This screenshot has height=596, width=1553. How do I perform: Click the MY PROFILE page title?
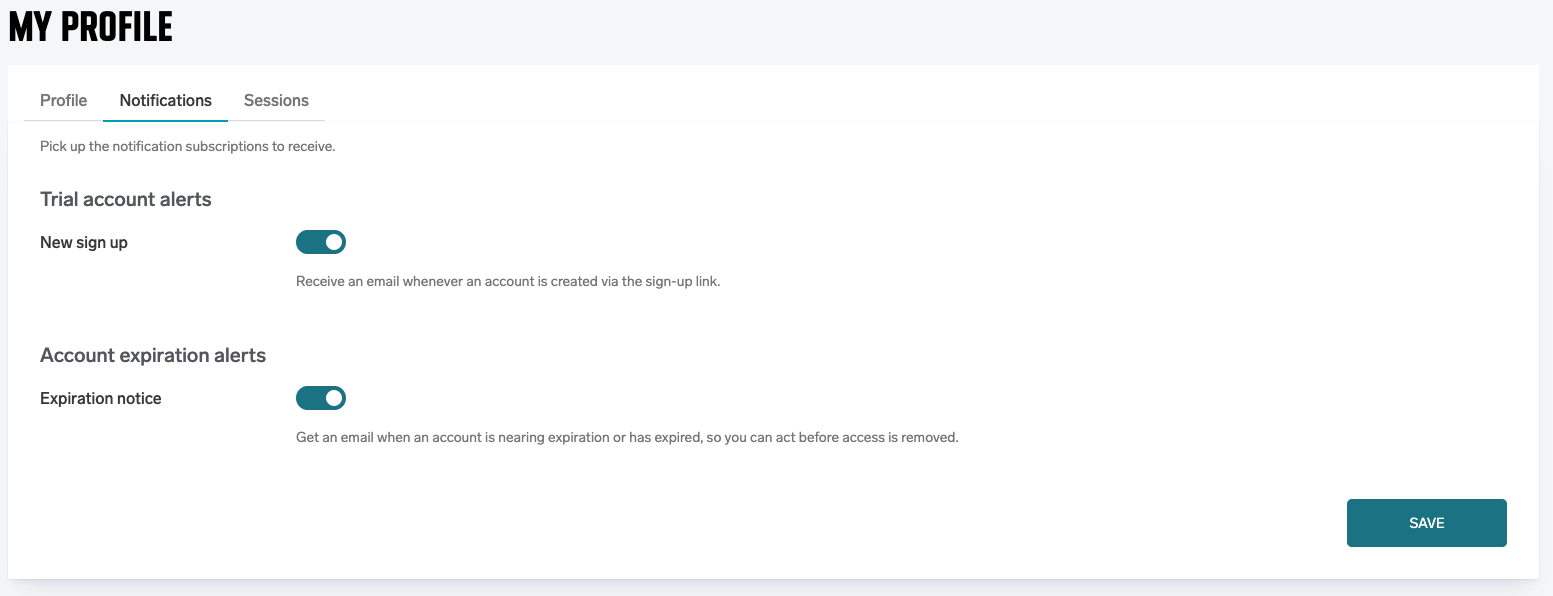[91, 27]
